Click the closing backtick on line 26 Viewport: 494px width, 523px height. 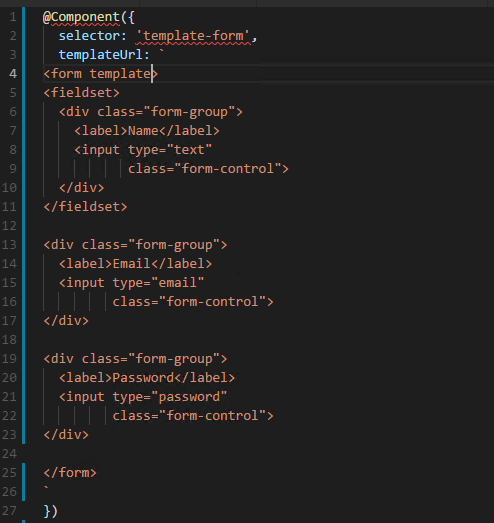pyautogui.click(x=46, y=489)
